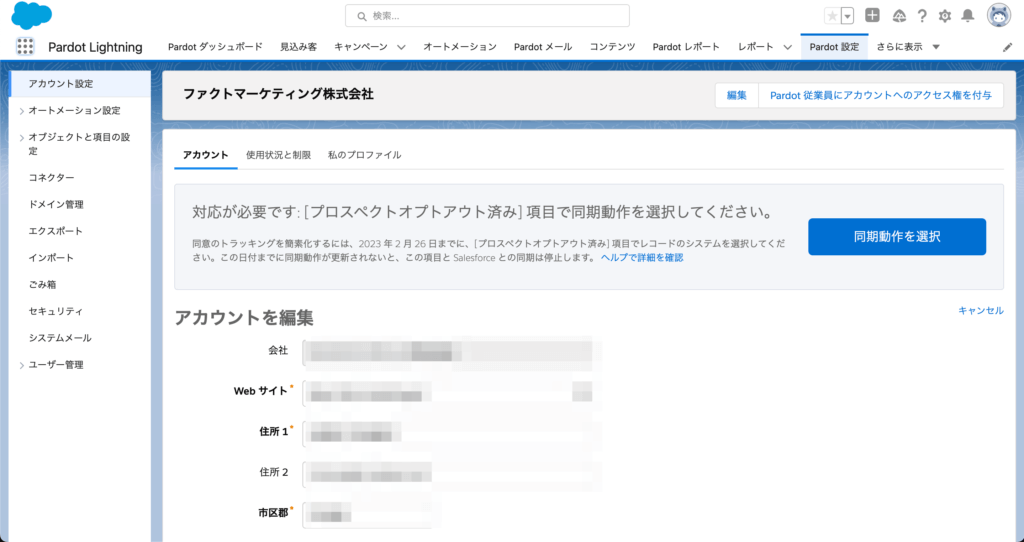The width and height of the screenshot is (1024, 542).
Task: Click the アカウントを編集 heading text
Action: click(244, 318)
